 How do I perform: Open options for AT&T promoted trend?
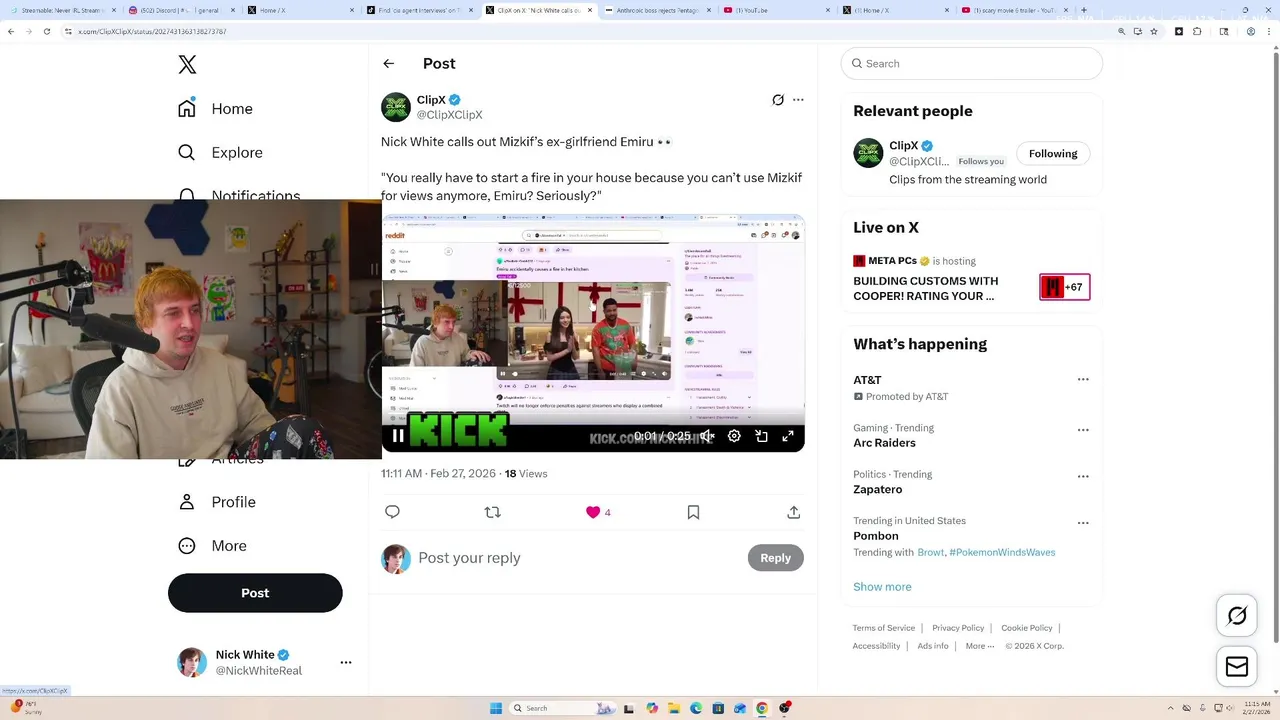(1083, 380)
